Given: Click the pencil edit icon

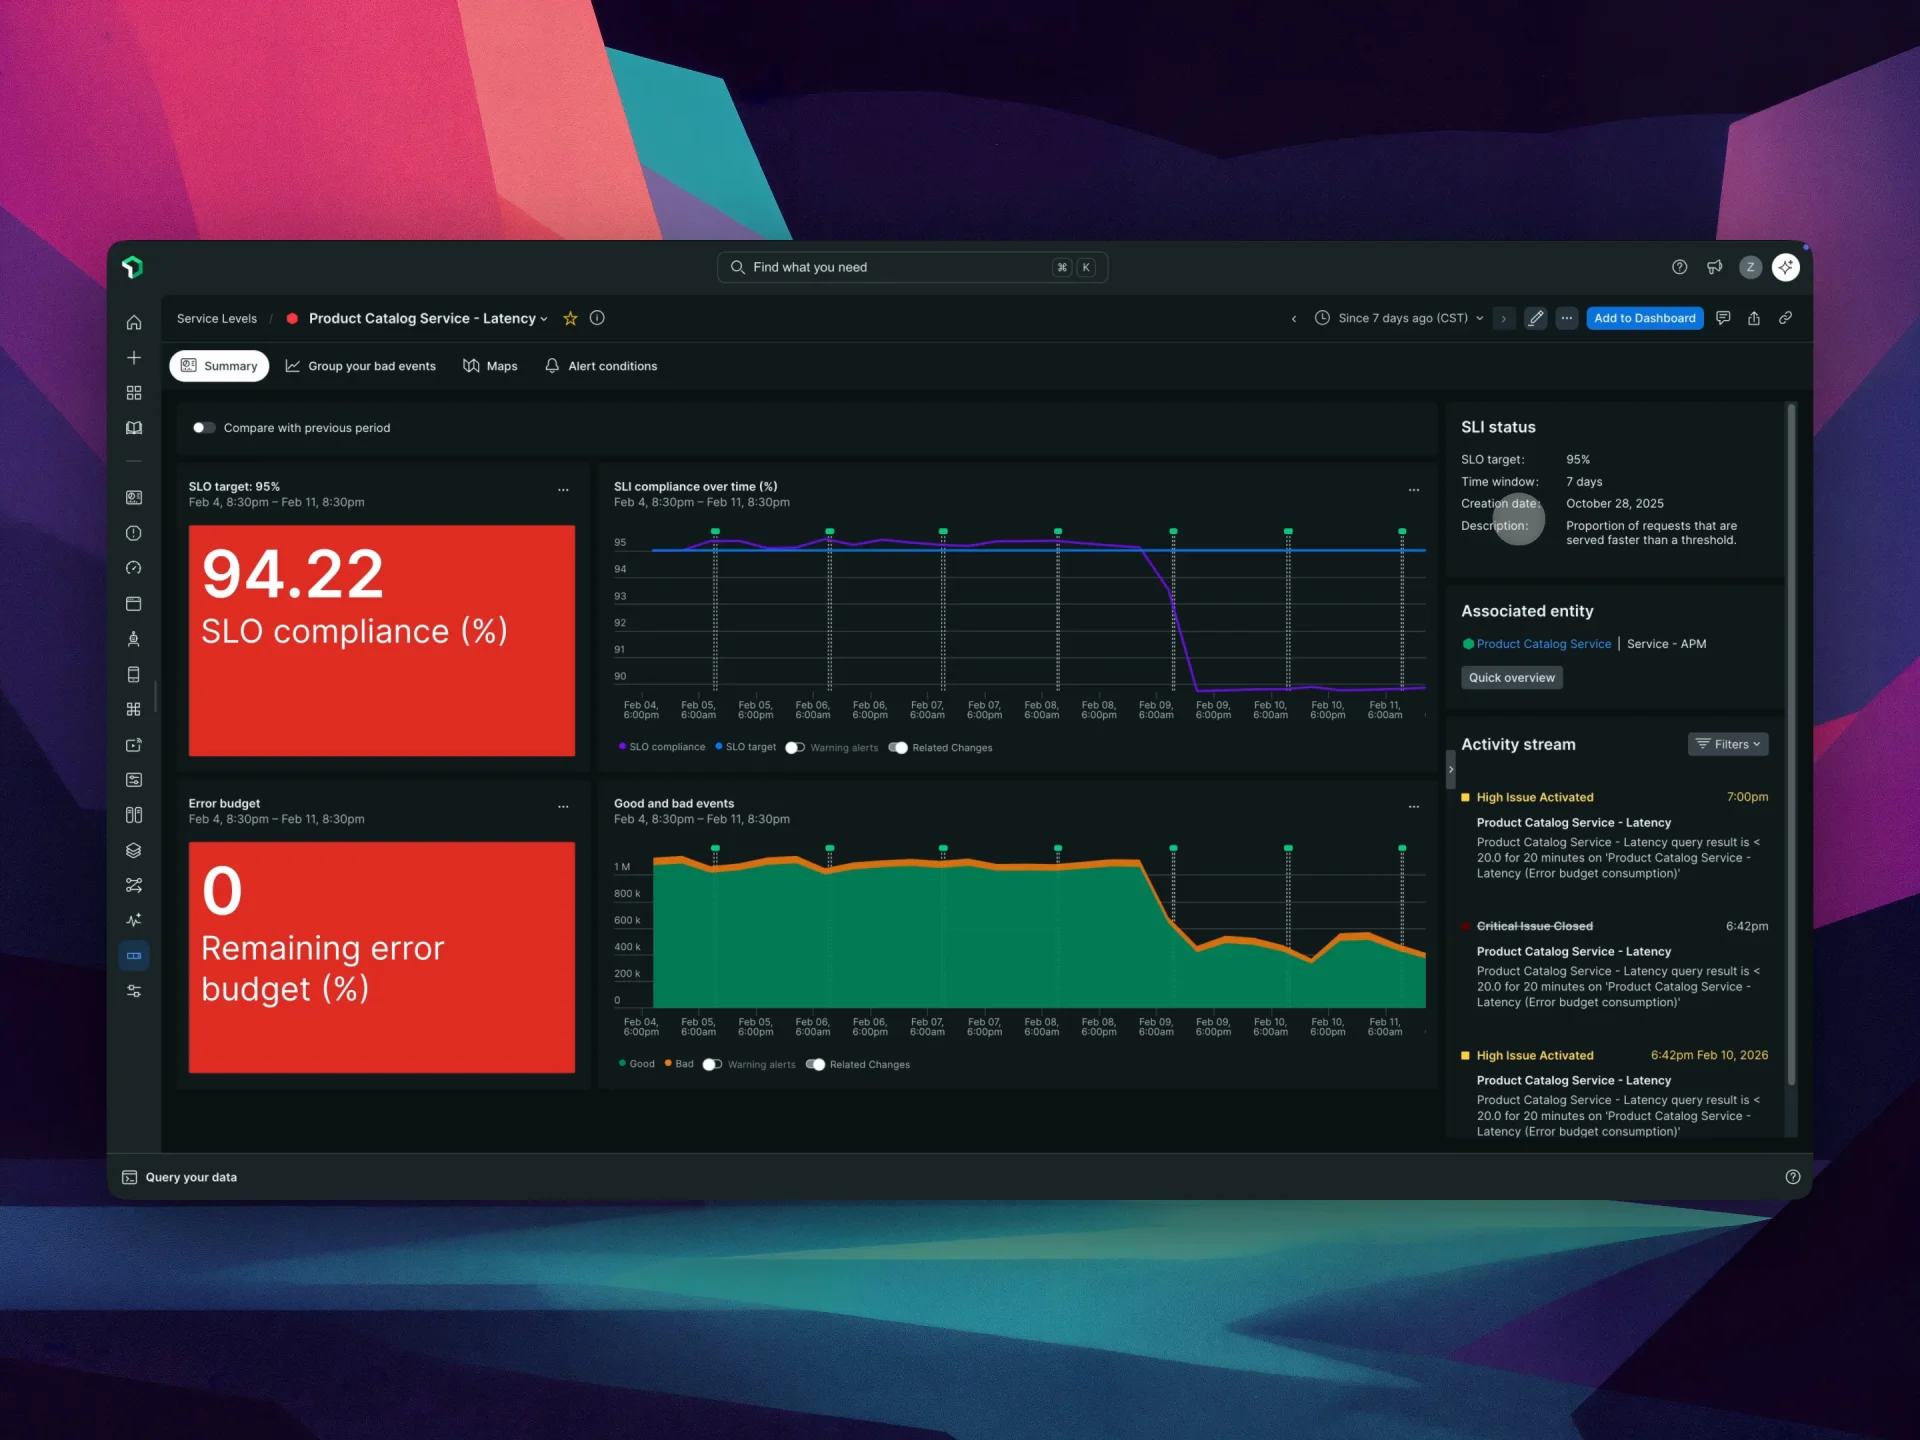Looking at the screenshot, I should pos(1535,318).
